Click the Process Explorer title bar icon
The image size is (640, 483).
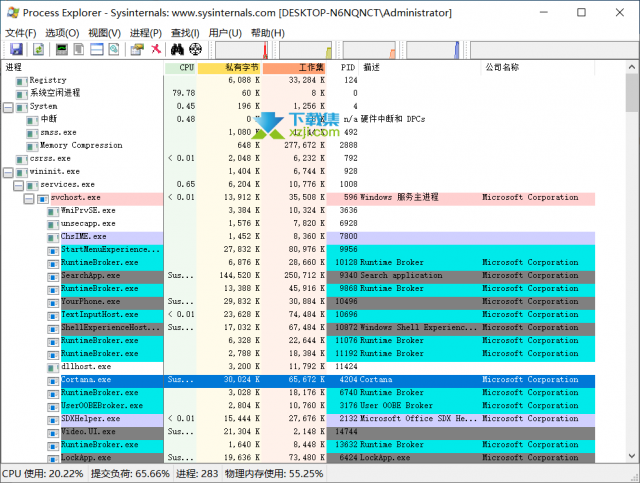(x=13, y=13)
